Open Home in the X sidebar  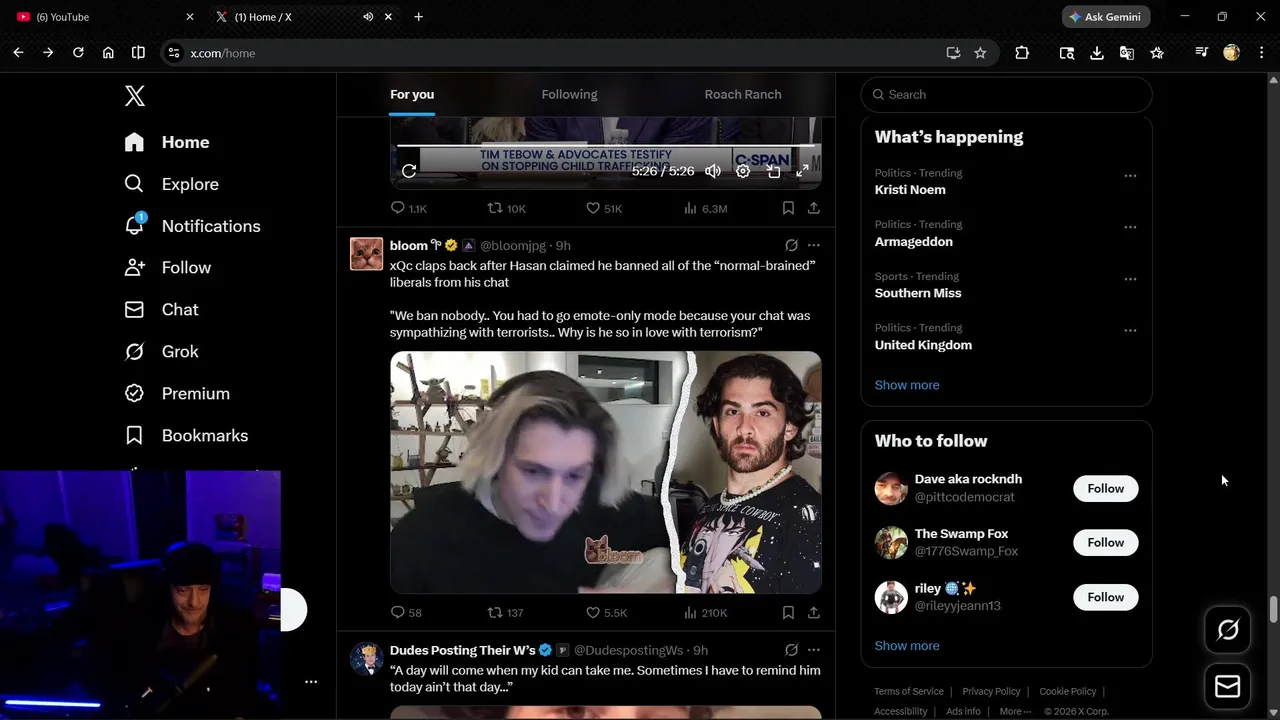coord(167,142)
